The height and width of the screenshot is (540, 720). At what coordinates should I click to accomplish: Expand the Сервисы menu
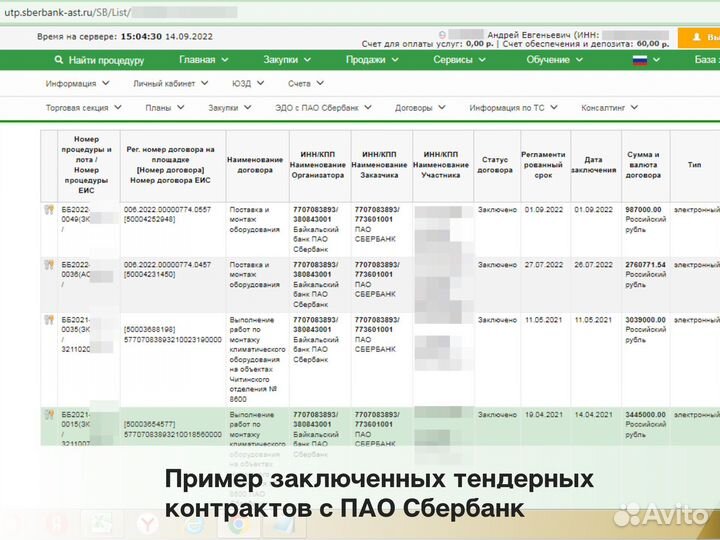pos(459,60)
